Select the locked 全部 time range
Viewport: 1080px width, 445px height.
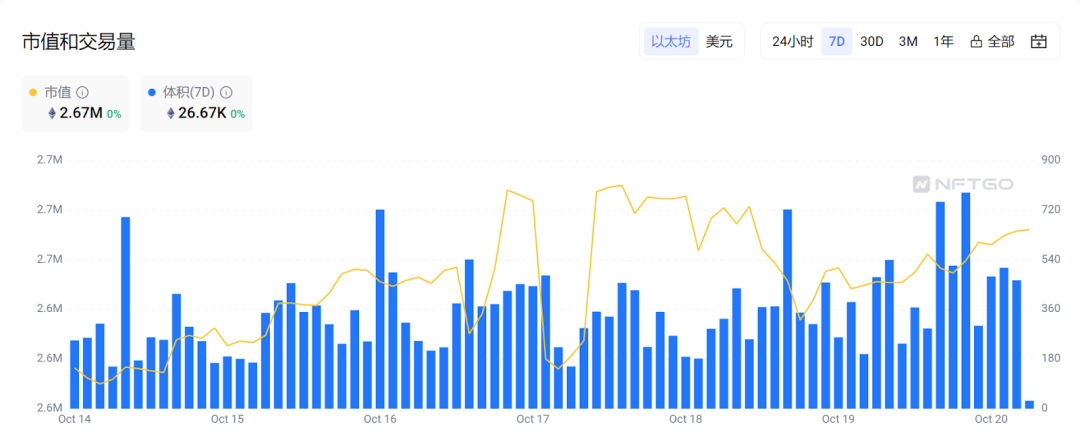pyautogui.click(x=992, y=41)
